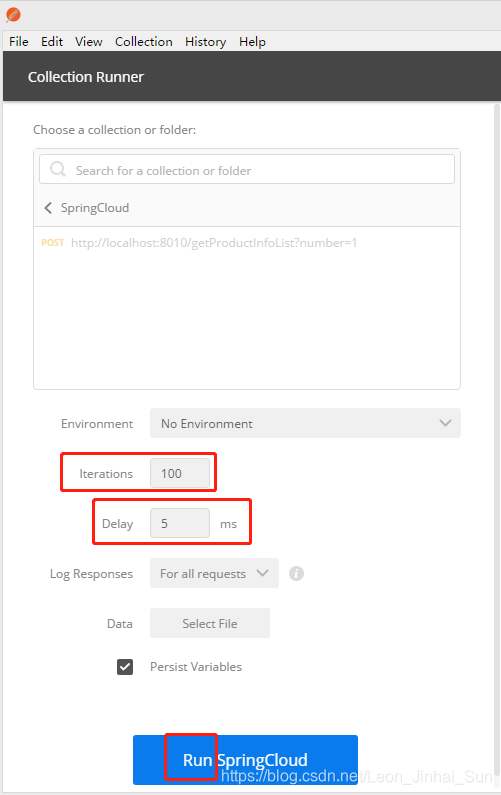Click the Data label
This screenshot has height=795, width=501.
coord(120,624)
